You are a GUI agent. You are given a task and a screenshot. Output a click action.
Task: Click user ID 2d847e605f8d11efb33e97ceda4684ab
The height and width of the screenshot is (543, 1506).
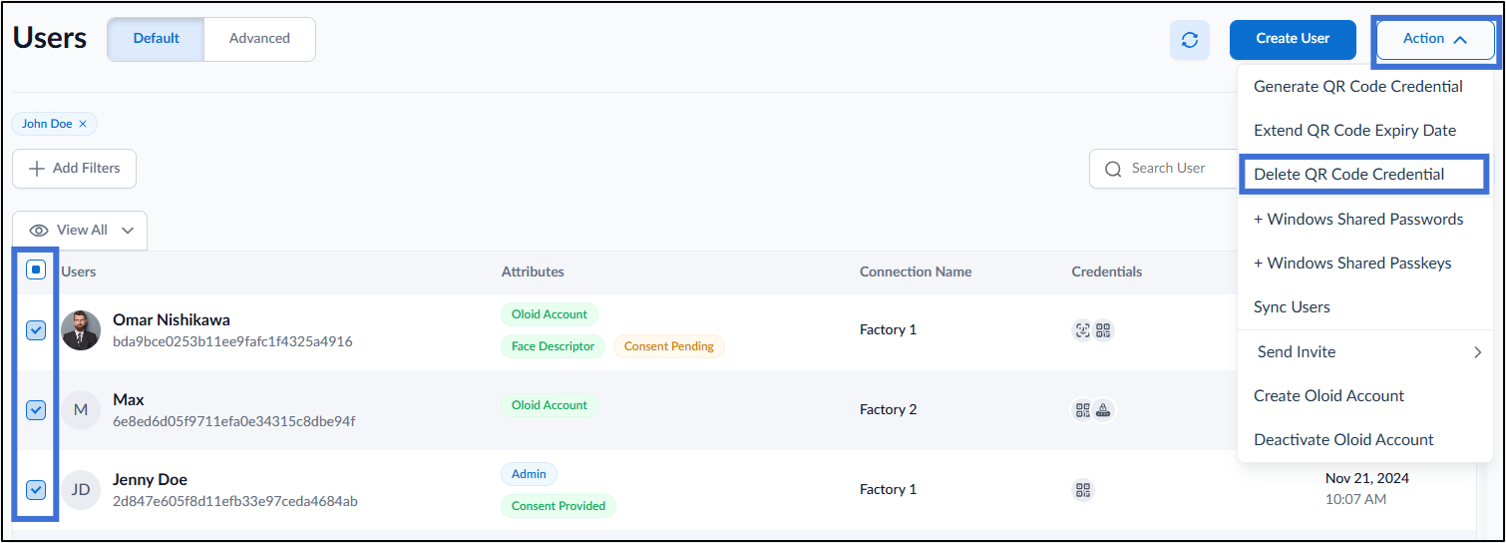[x=235, y=502]
